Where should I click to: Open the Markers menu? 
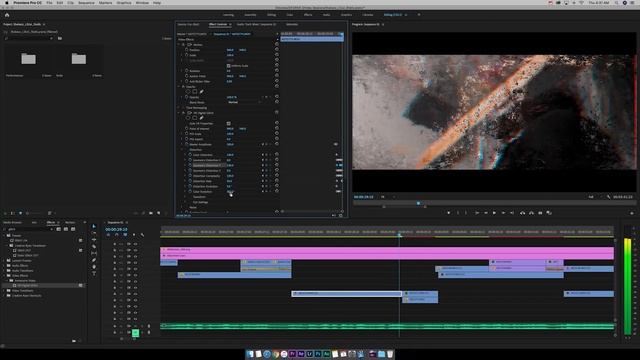[105, 3]
